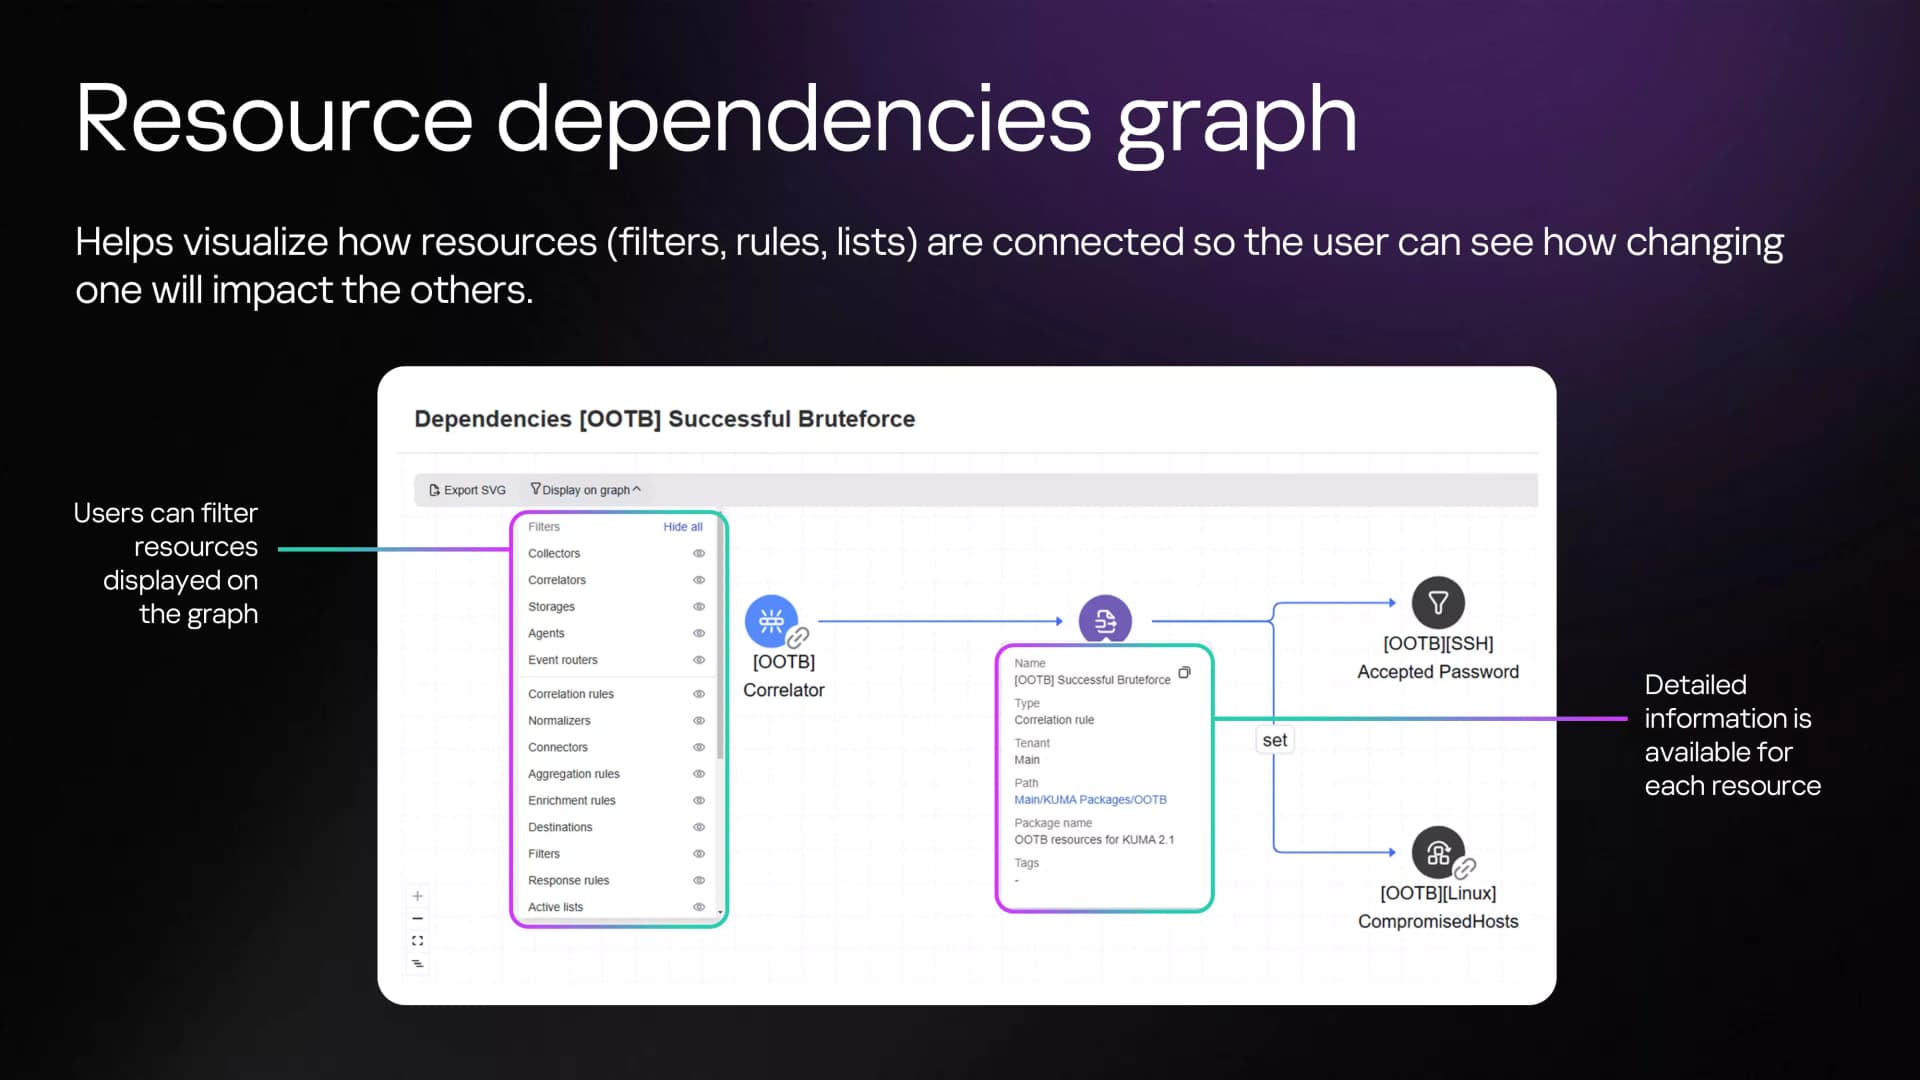Image resolution: width=1920 pixels, height=1080 pixels.
Task: Select the Successful Bruteforce correlation rule node
Action: click(x=1105, y=621)
